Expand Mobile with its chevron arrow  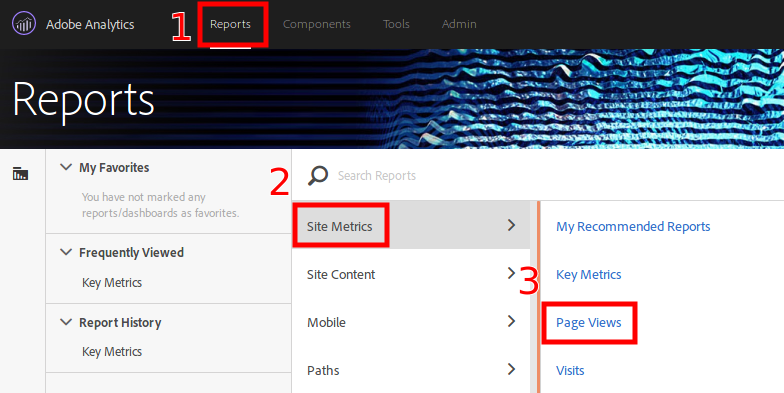[x=511, y=321]
